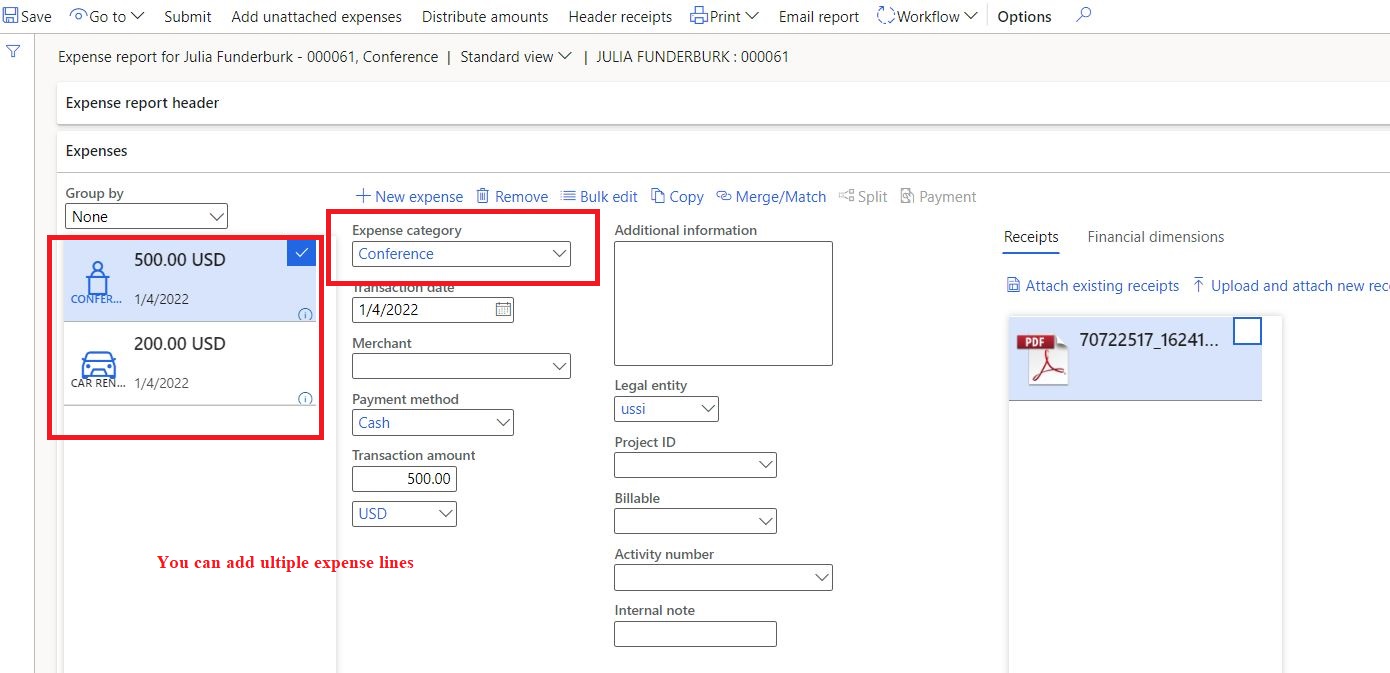Image resolution: width=1390 pixels, height=673 pixels.
Task: Open the filter icon in the left sidebar
Action: coord(13,51)
